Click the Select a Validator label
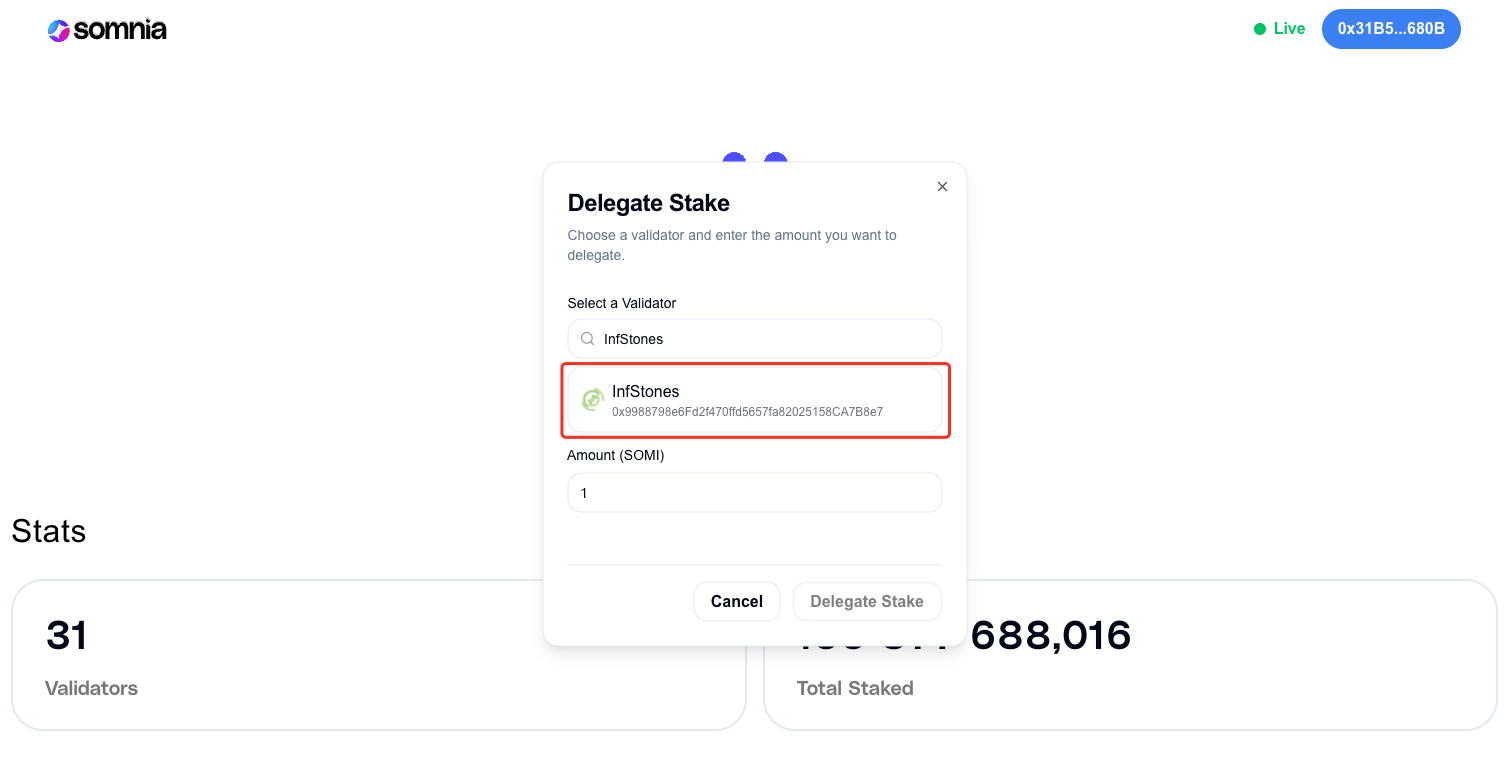 622,303
